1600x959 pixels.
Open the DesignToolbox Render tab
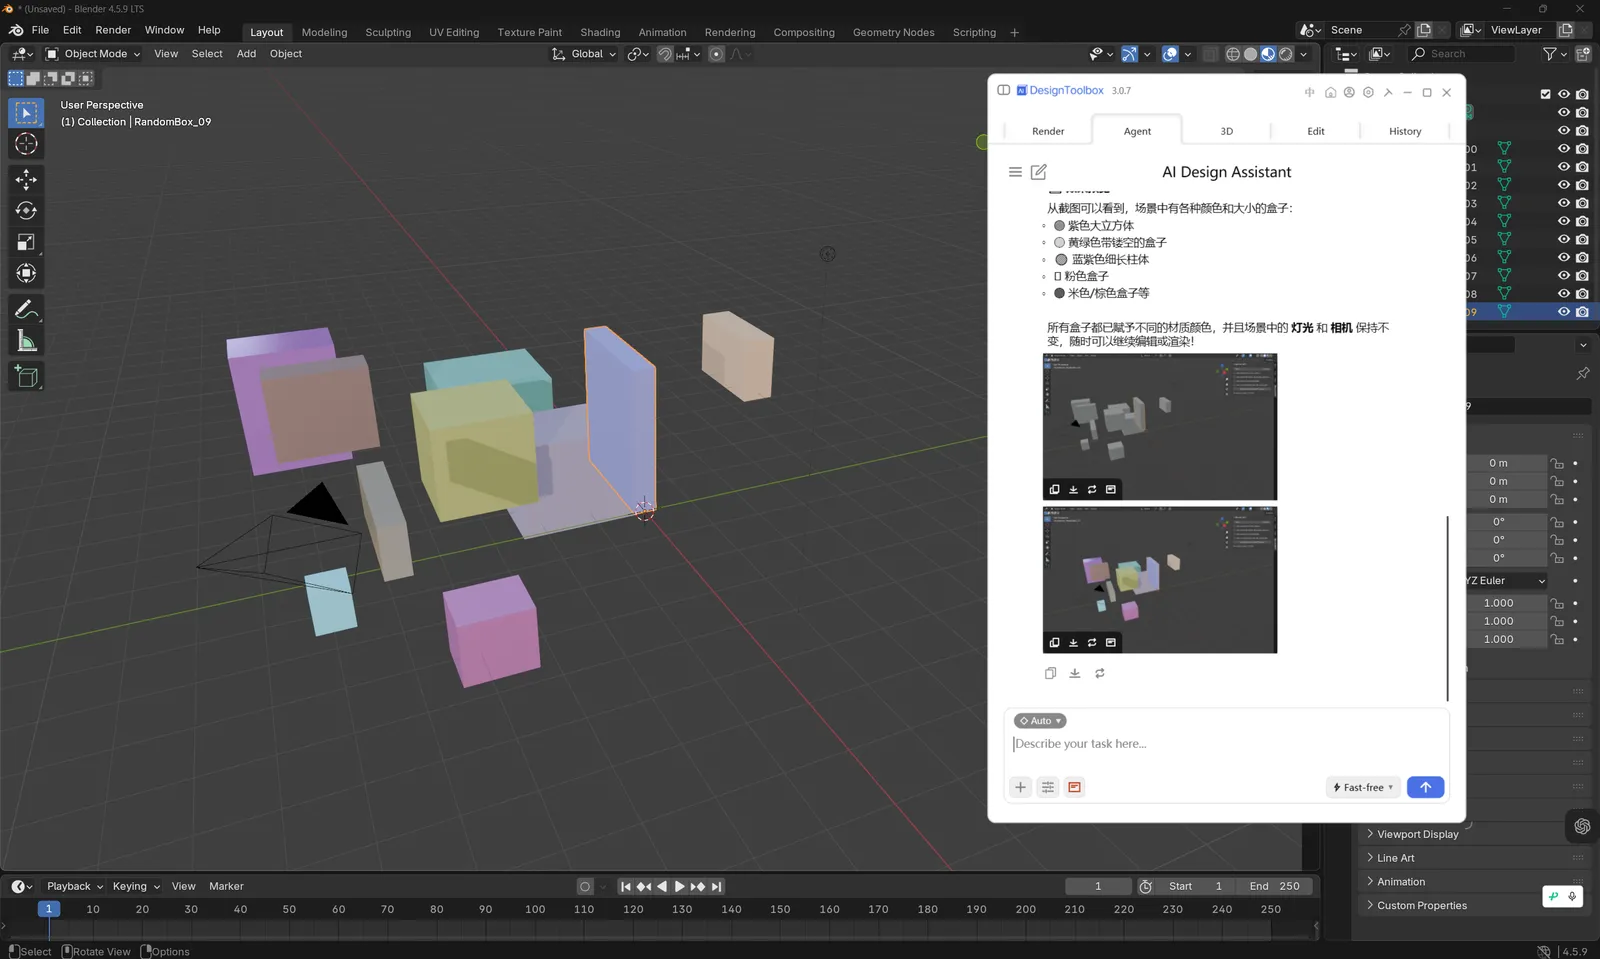point(1048,131)
